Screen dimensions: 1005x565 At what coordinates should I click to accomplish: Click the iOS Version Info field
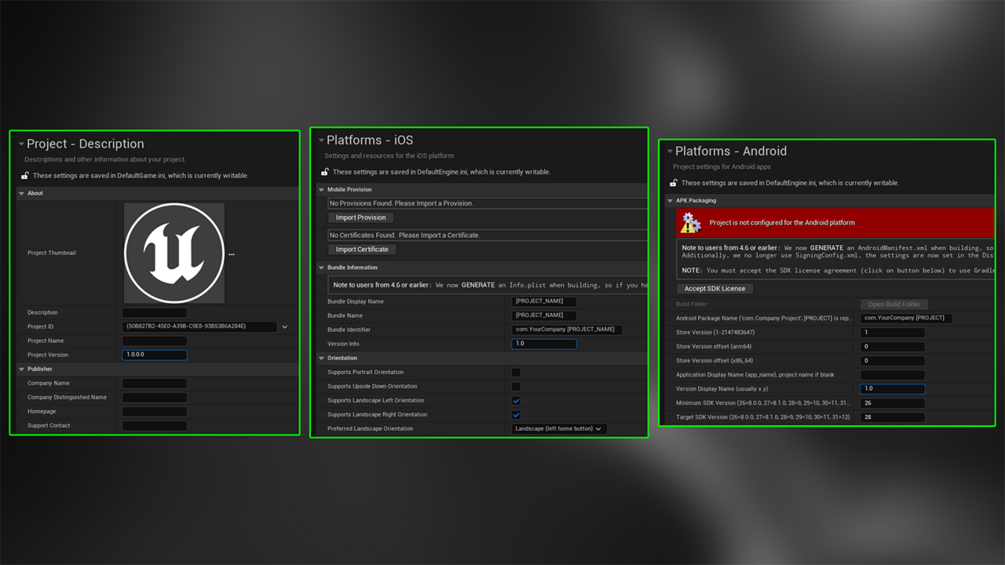coord(544,344)
